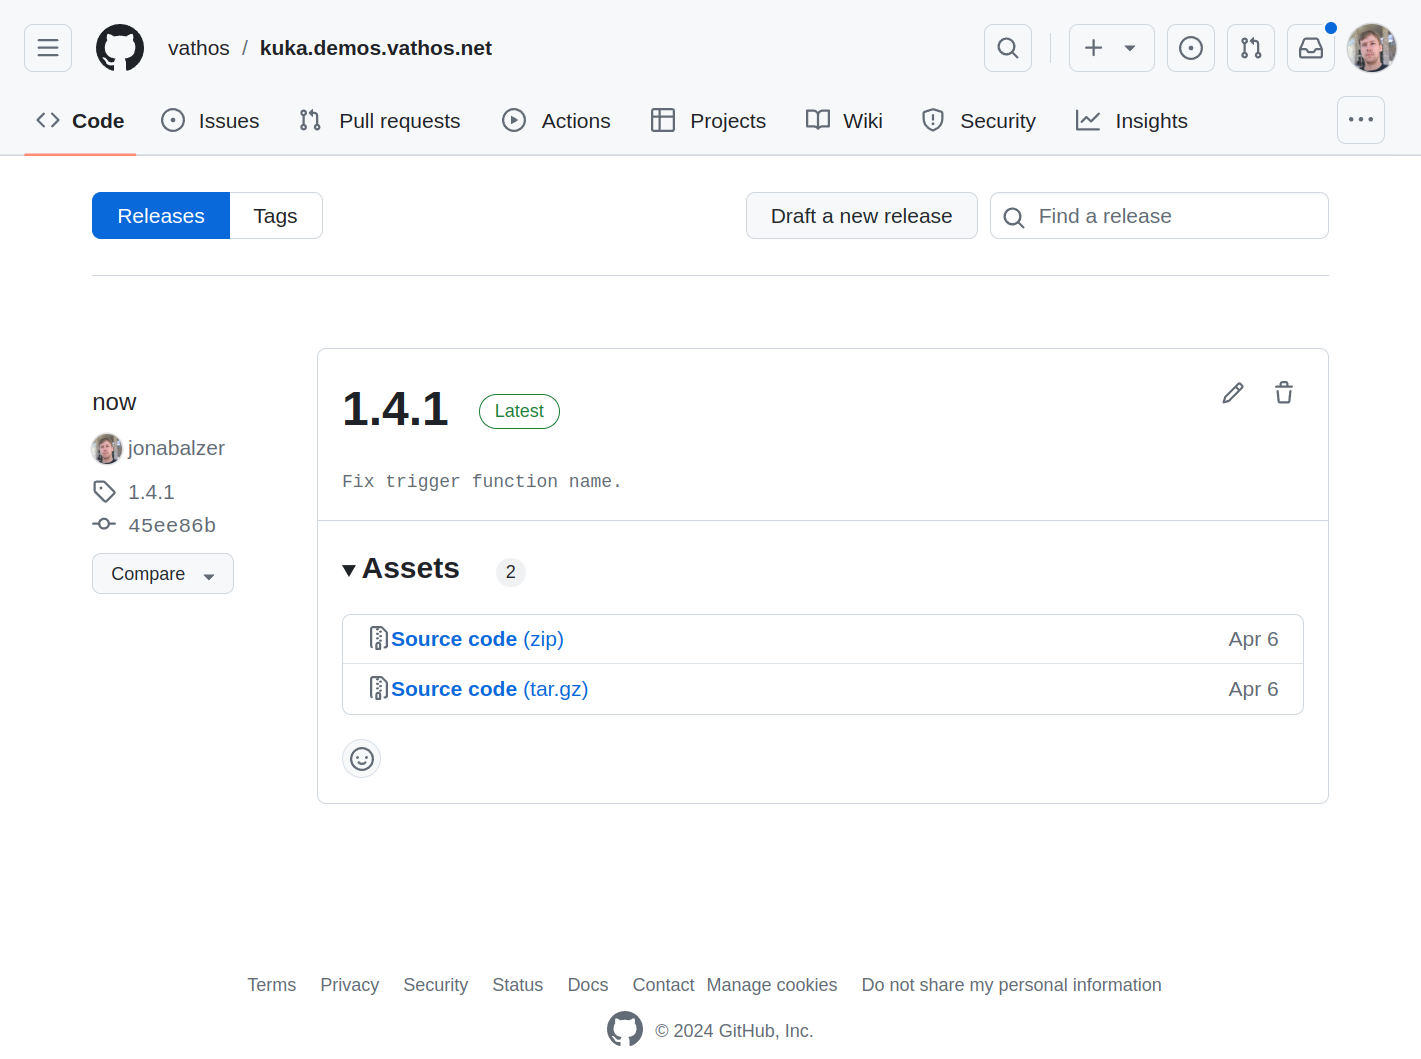
Task: Edit release 1.4.1 using the pencil icon
Action: [x=1232, y=393]
